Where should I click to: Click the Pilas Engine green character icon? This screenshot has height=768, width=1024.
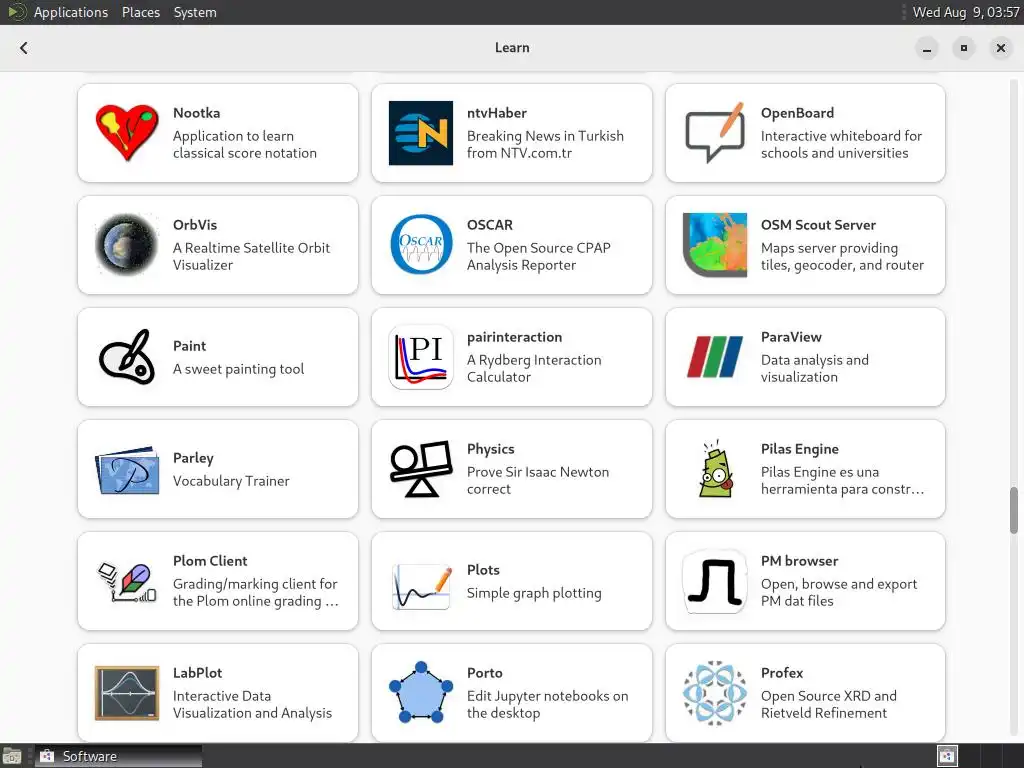coord(714,470)
